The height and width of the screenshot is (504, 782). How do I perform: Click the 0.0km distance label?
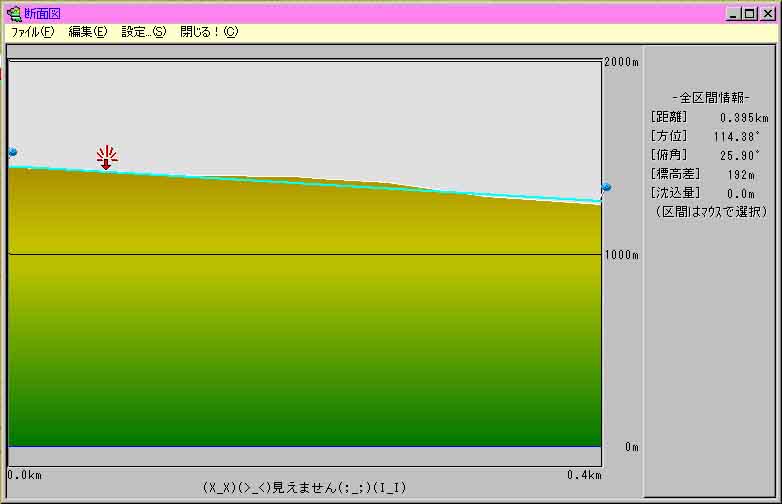click(25, 475)
